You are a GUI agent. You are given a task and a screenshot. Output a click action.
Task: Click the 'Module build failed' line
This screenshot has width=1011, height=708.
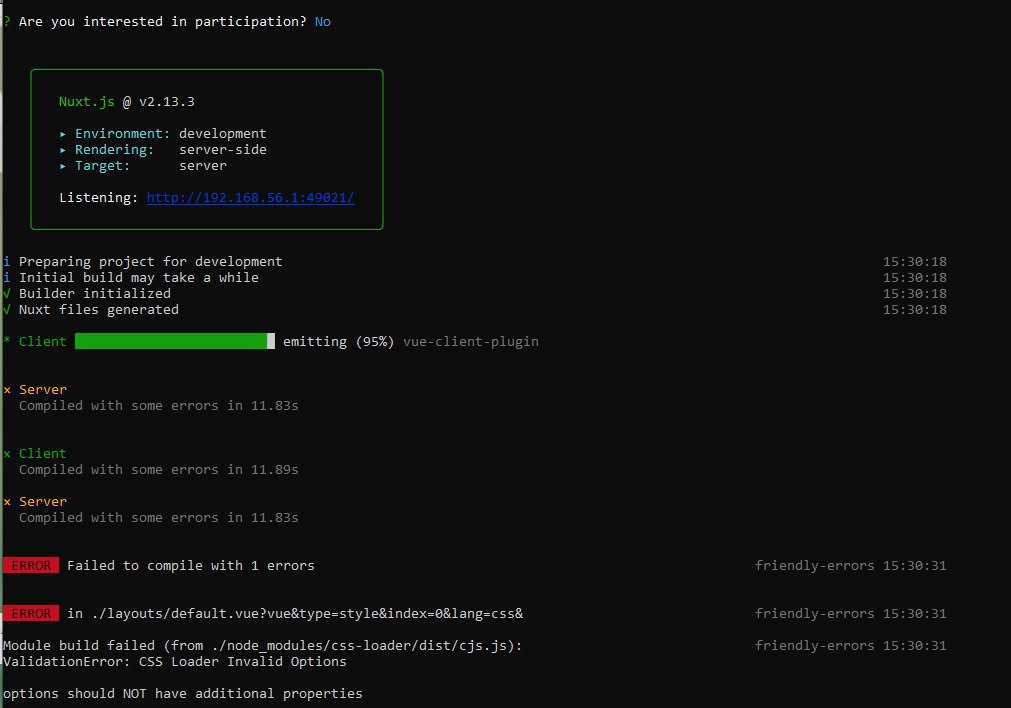click(262, 645)
